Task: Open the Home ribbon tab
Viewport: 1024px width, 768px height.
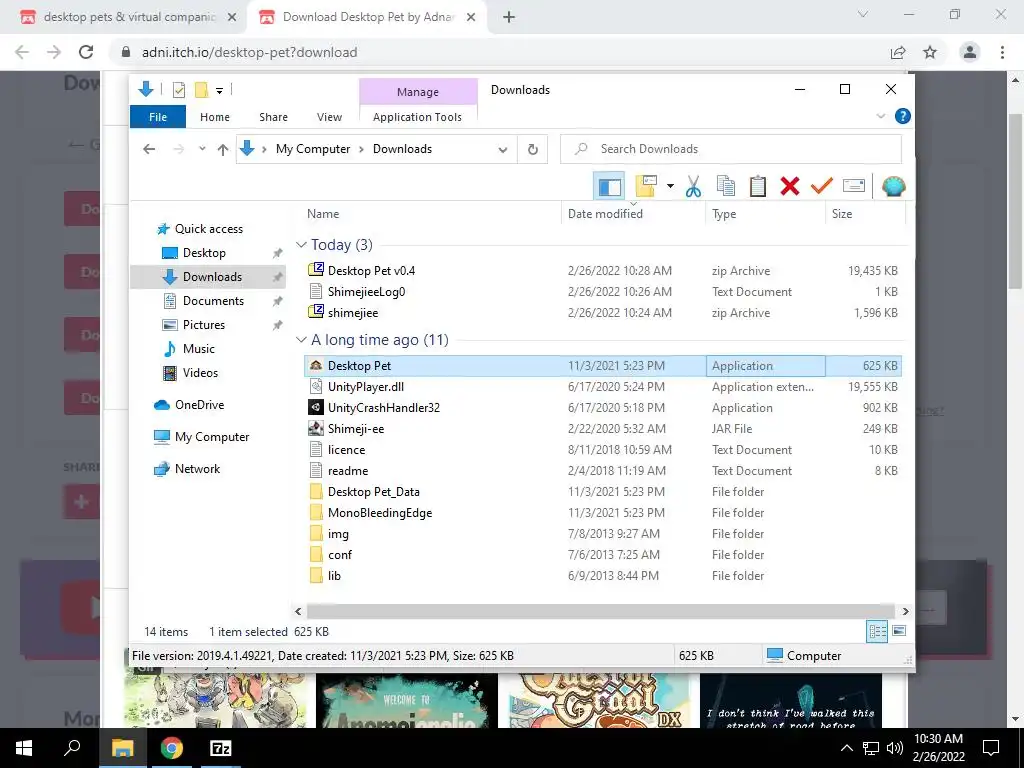Action: point(215,117)
